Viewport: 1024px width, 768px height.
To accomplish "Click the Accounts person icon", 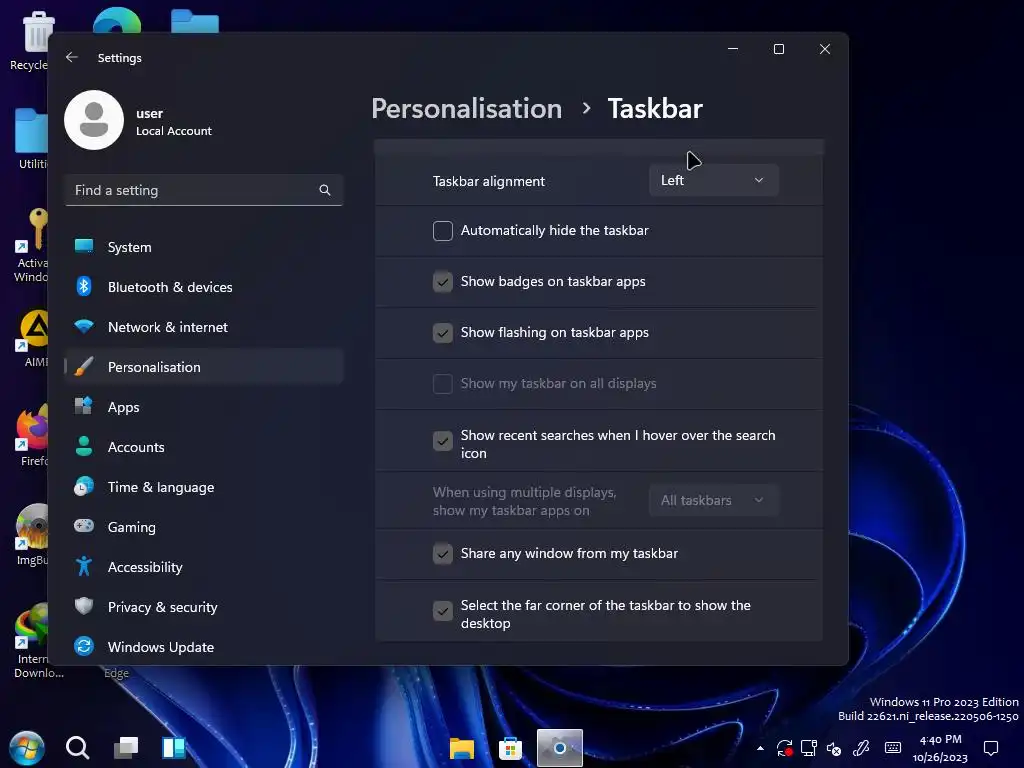I will coord(84,446).
